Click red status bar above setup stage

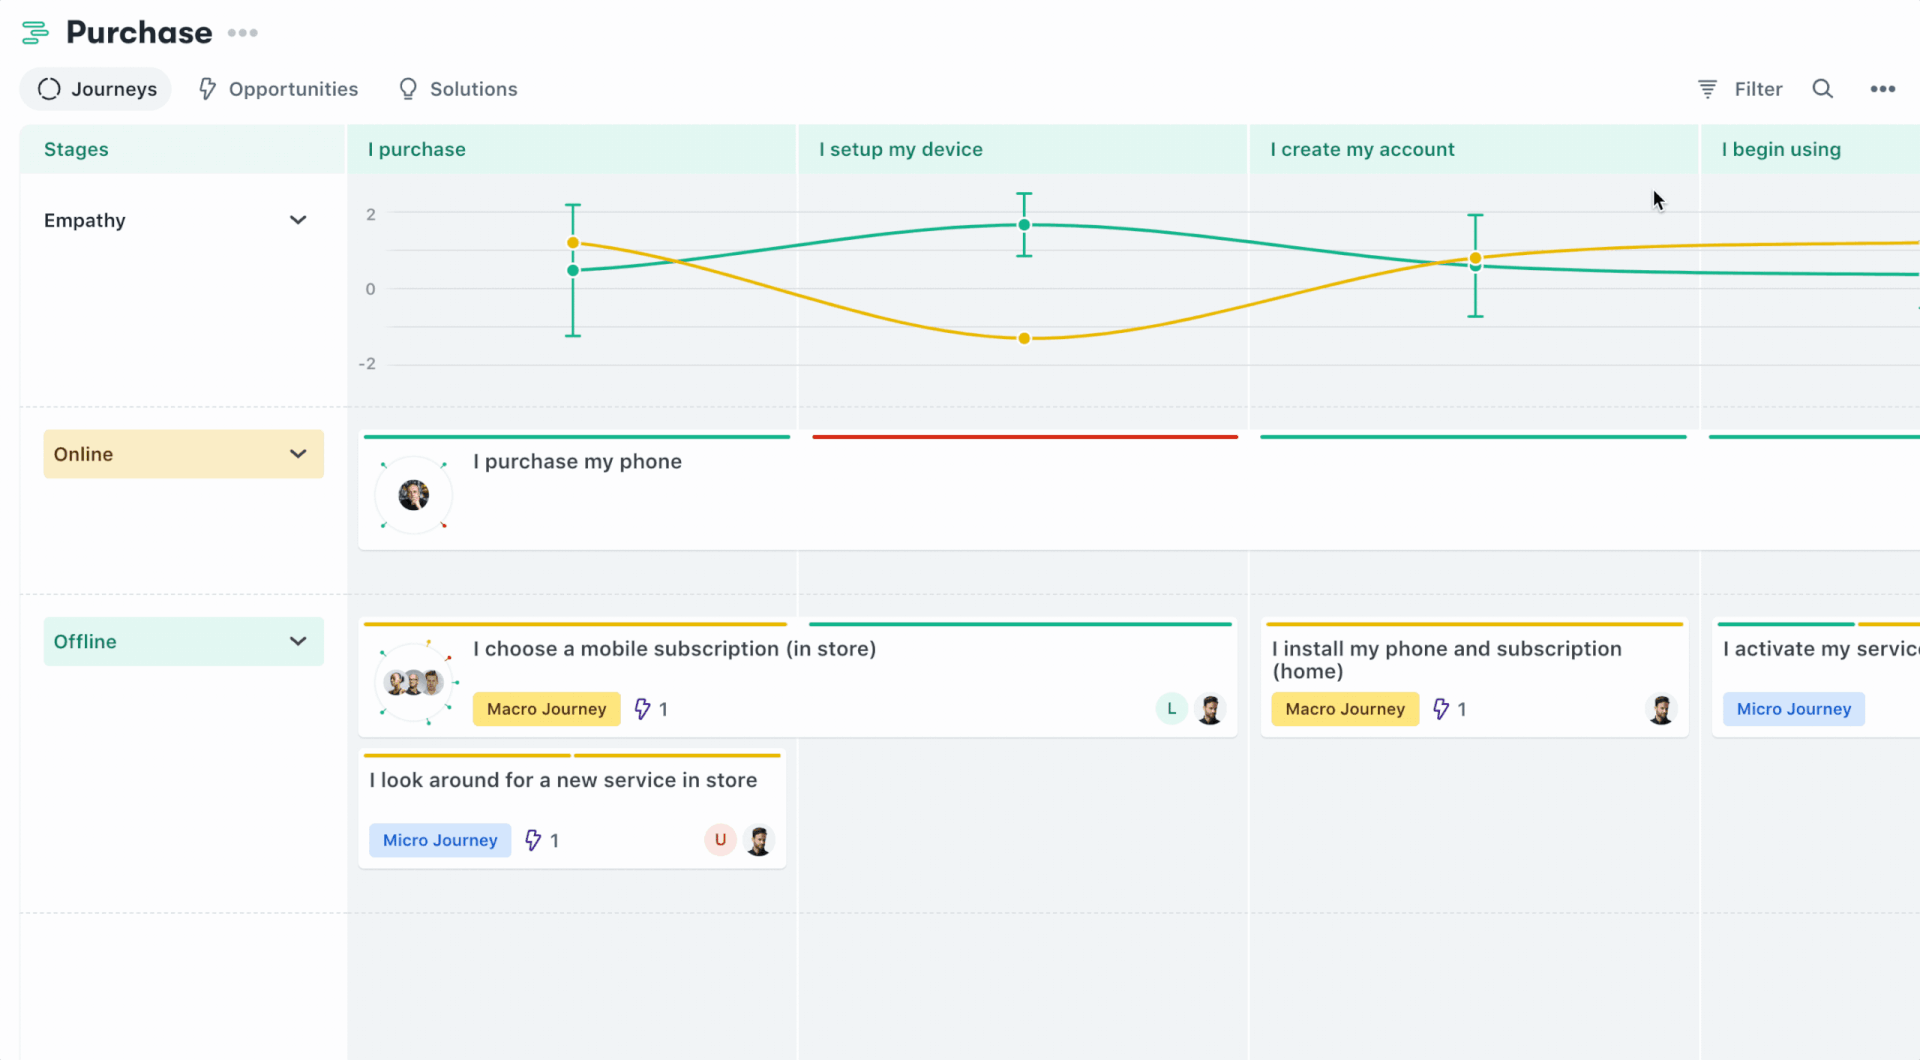tap(1025, 437)
